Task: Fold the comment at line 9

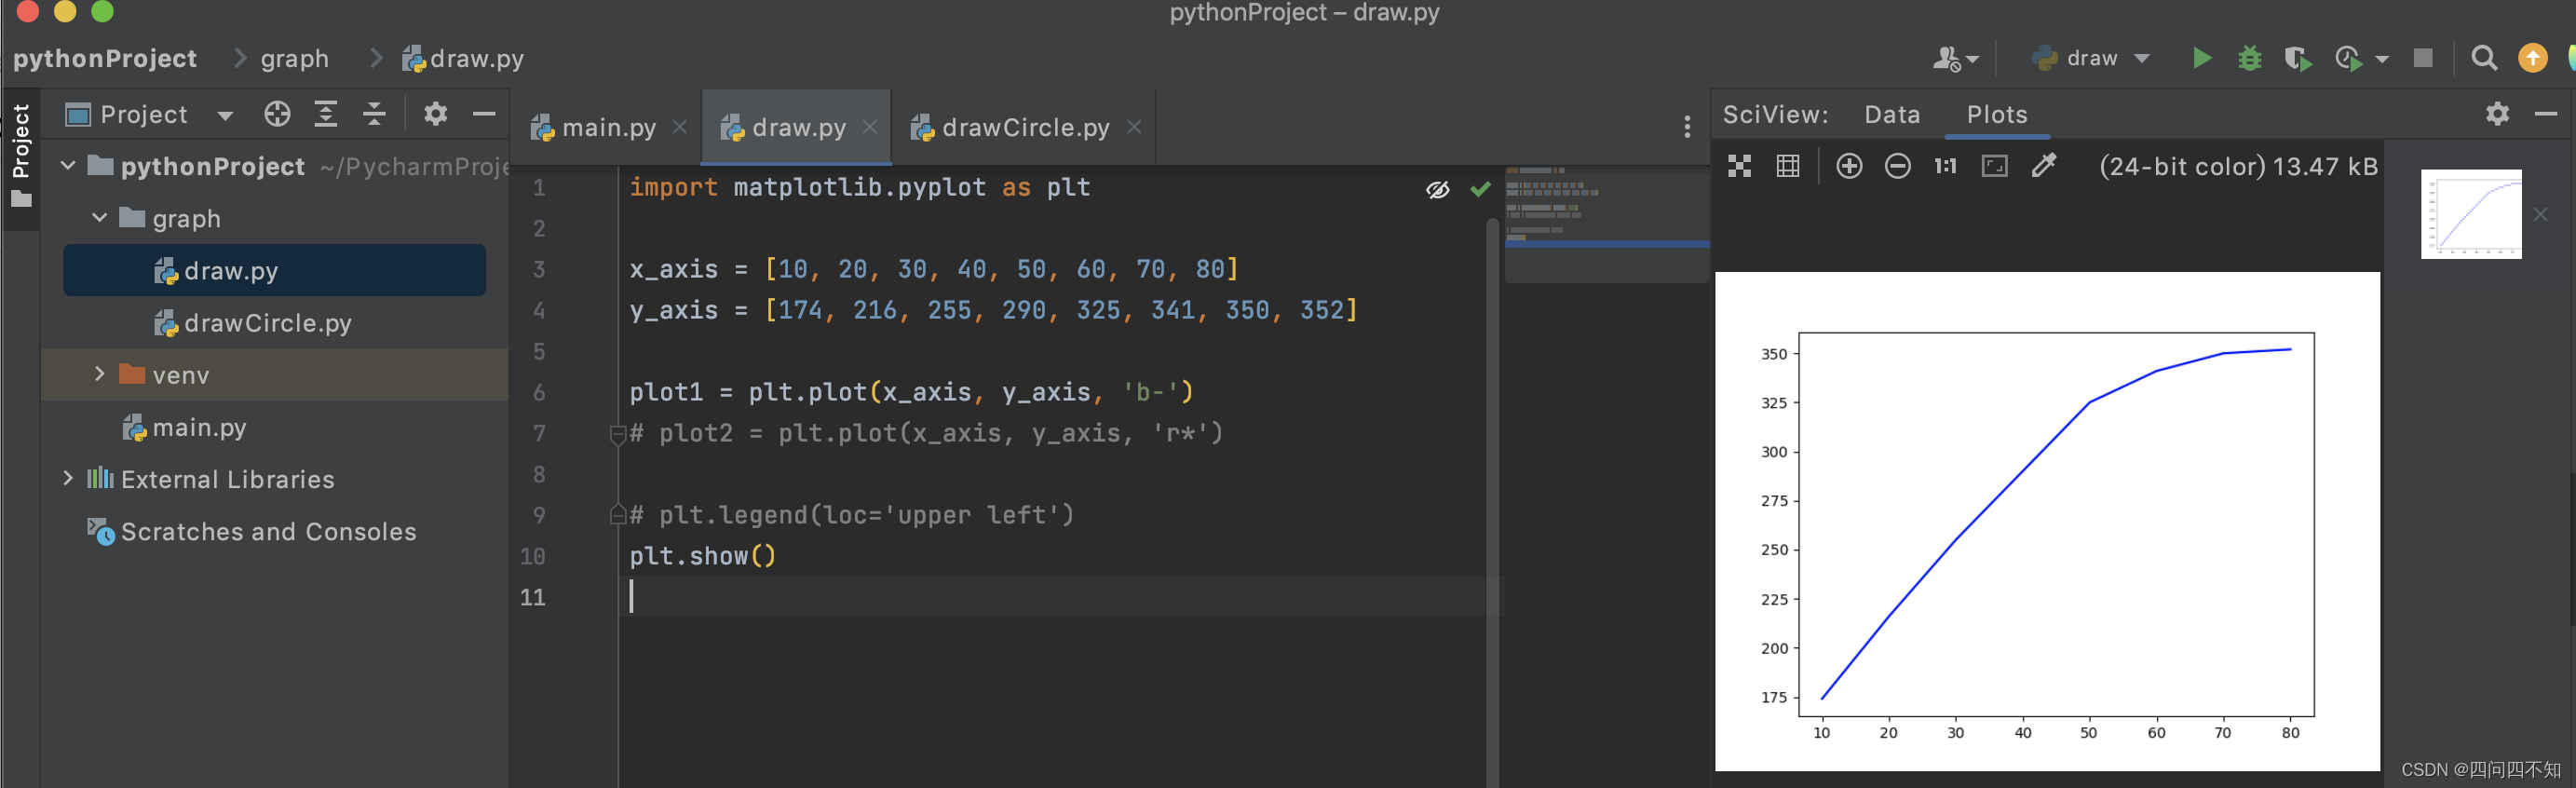Action: click(x=617, y=515)
